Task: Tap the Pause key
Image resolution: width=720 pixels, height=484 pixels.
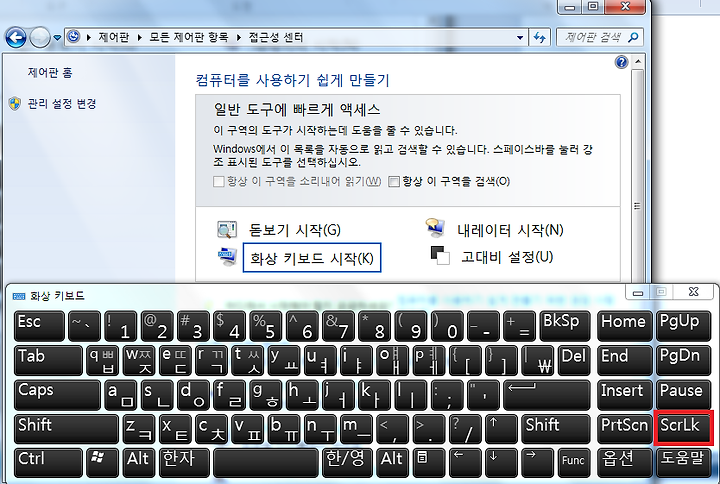Action: [x=683, y=395]
